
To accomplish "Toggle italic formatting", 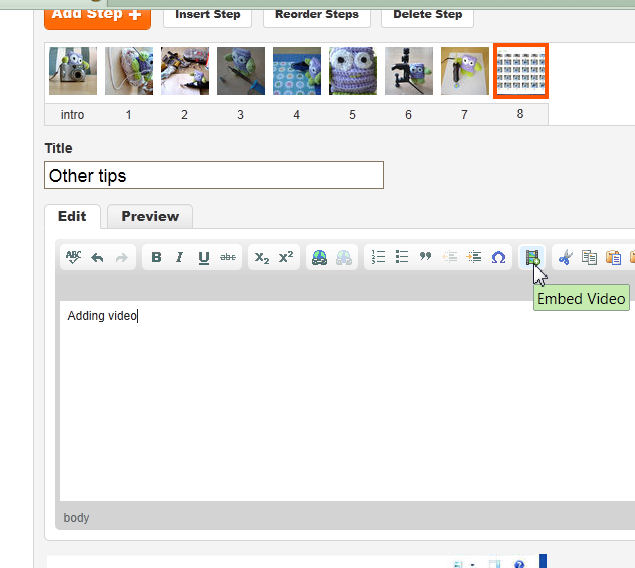I will (x=179, y=257).
